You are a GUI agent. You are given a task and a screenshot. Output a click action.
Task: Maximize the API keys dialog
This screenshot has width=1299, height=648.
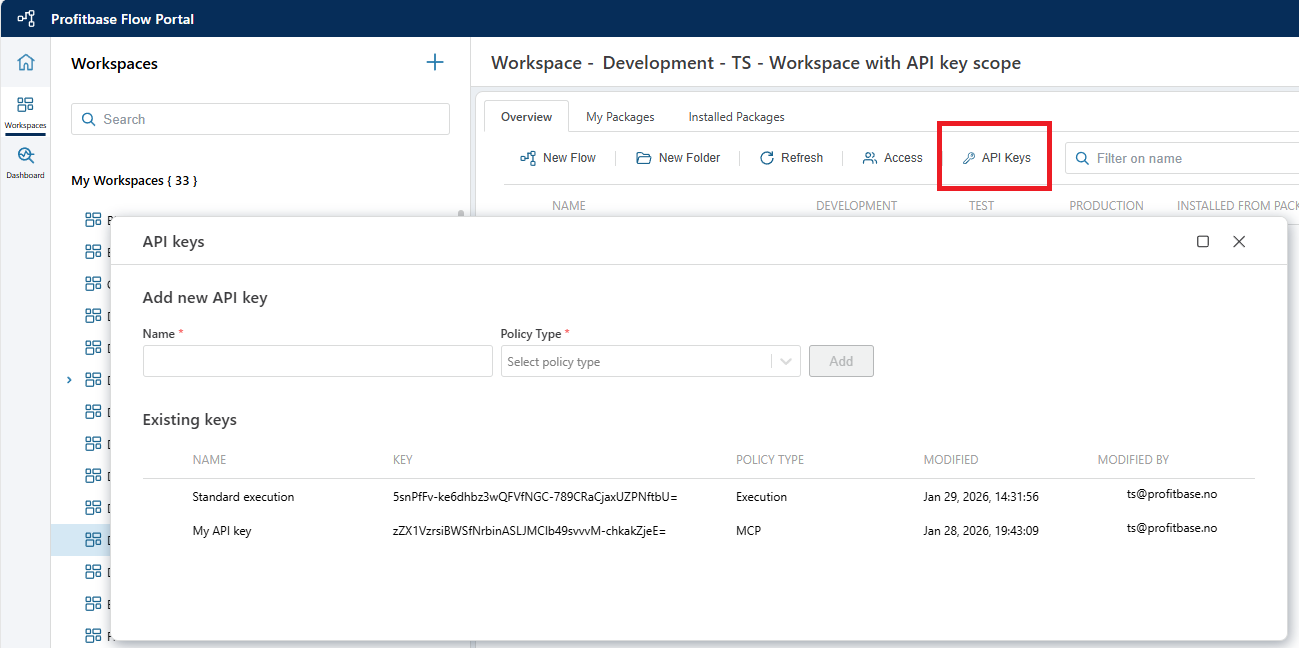coord(1203,242)
